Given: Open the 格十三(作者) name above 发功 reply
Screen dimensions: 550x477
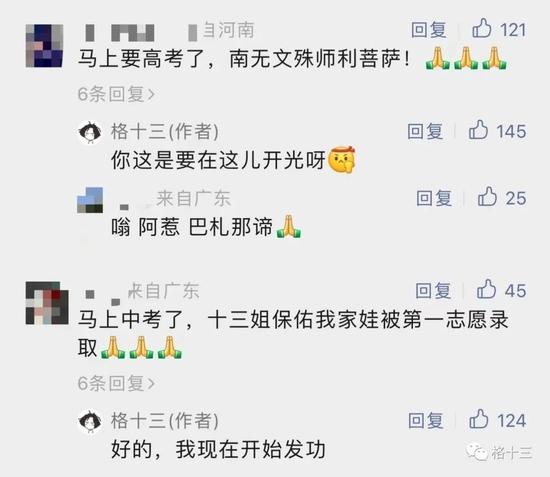Looking at the screenshot, I should (165, 420).
